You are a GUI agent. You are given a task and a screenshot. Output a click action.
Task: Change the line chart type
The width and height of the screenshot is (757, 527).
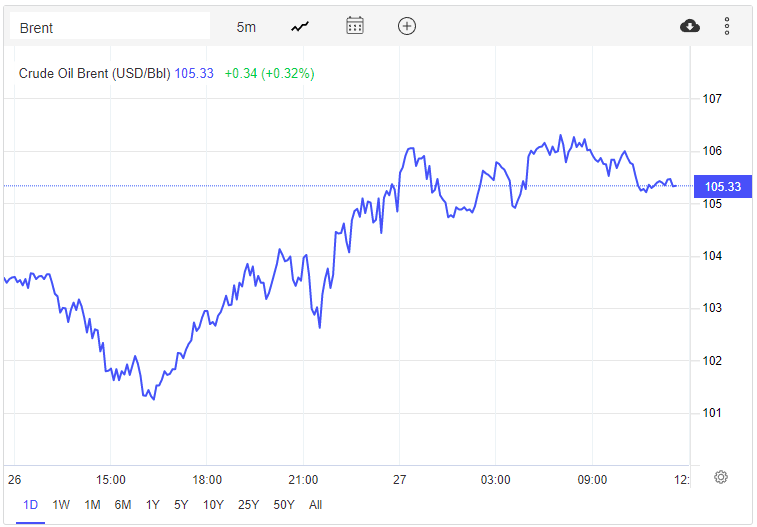300,27
